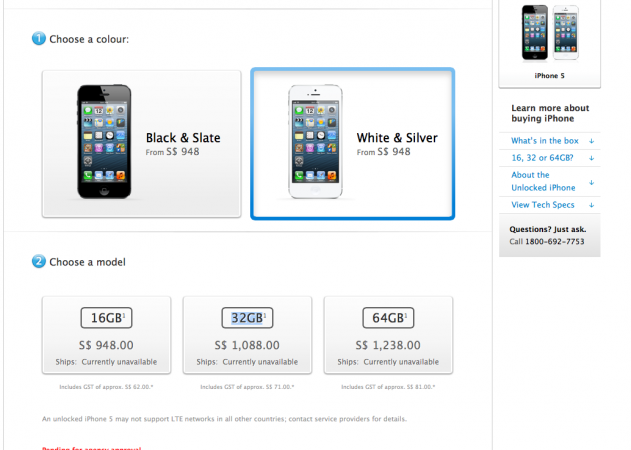Click the blue step 2 number icon

tap(39, 261)
